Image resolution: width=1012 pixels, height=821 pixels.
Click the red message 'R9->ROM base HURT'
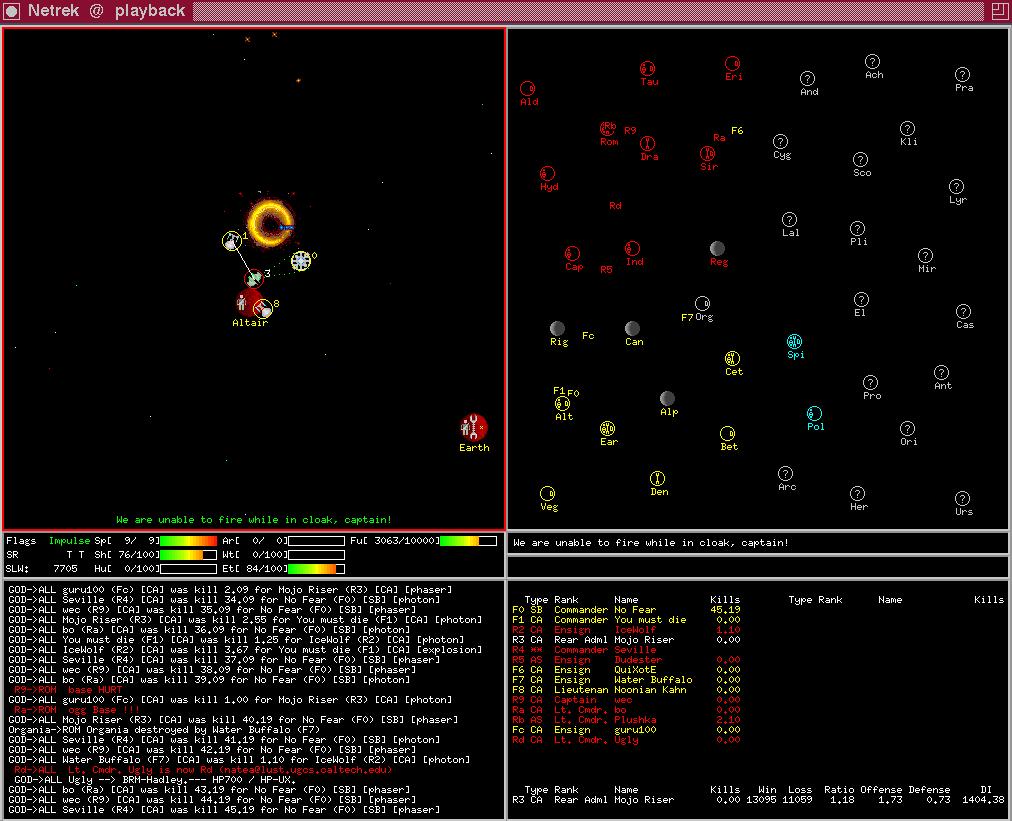point(68,690)
